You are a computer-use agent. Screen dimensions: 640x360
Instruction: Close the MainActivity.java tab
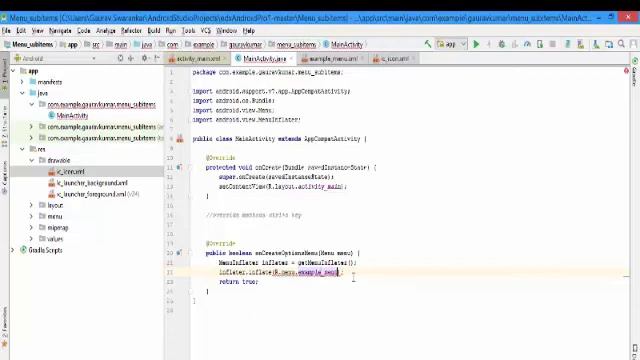291,59
